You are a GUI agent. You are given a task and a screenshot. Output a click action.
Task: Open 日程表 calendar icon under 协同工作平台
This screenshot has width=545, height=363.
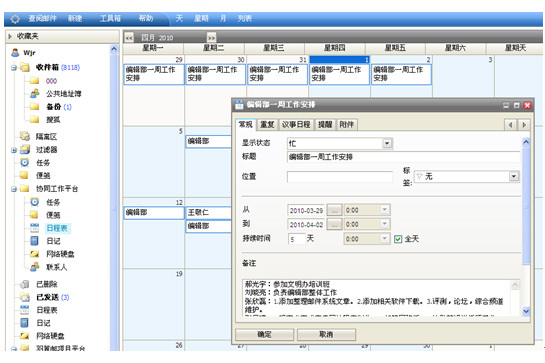34,228
